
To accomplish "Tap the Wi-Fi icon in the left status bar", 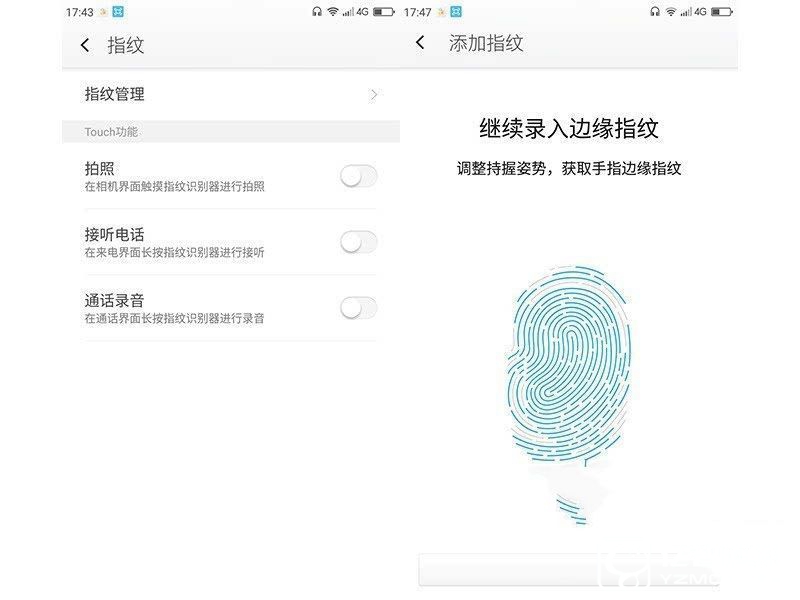I will click(x=333, y=12).
